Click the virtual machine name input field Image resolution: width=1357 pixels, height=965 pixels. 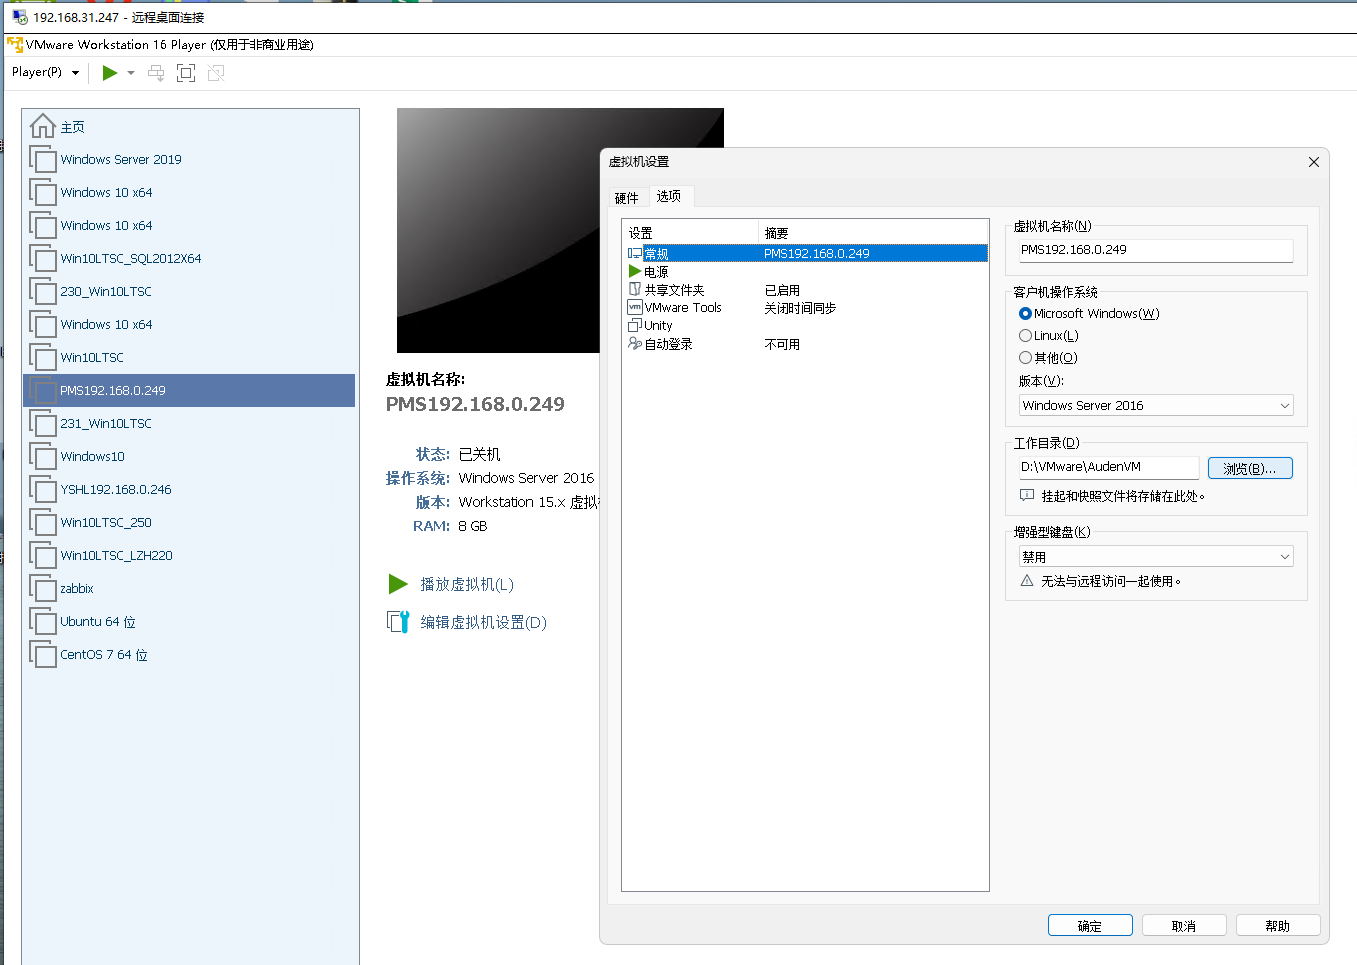[x=1155, y=250]
